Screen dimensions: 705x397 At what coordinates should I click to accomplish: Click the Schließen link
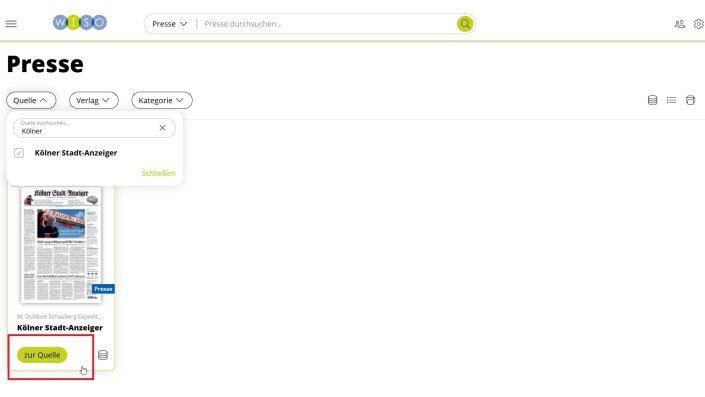click(x=158, y=173)
